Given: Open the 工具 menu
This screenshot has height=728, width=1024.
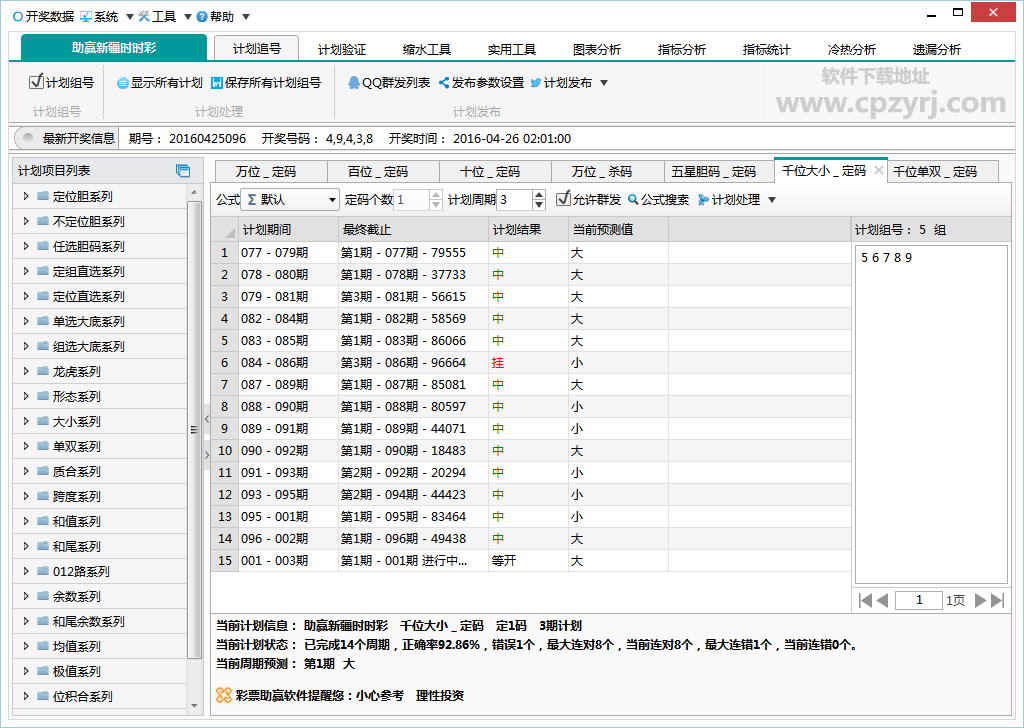Looking at the screenshot, I should pos(157,16).
